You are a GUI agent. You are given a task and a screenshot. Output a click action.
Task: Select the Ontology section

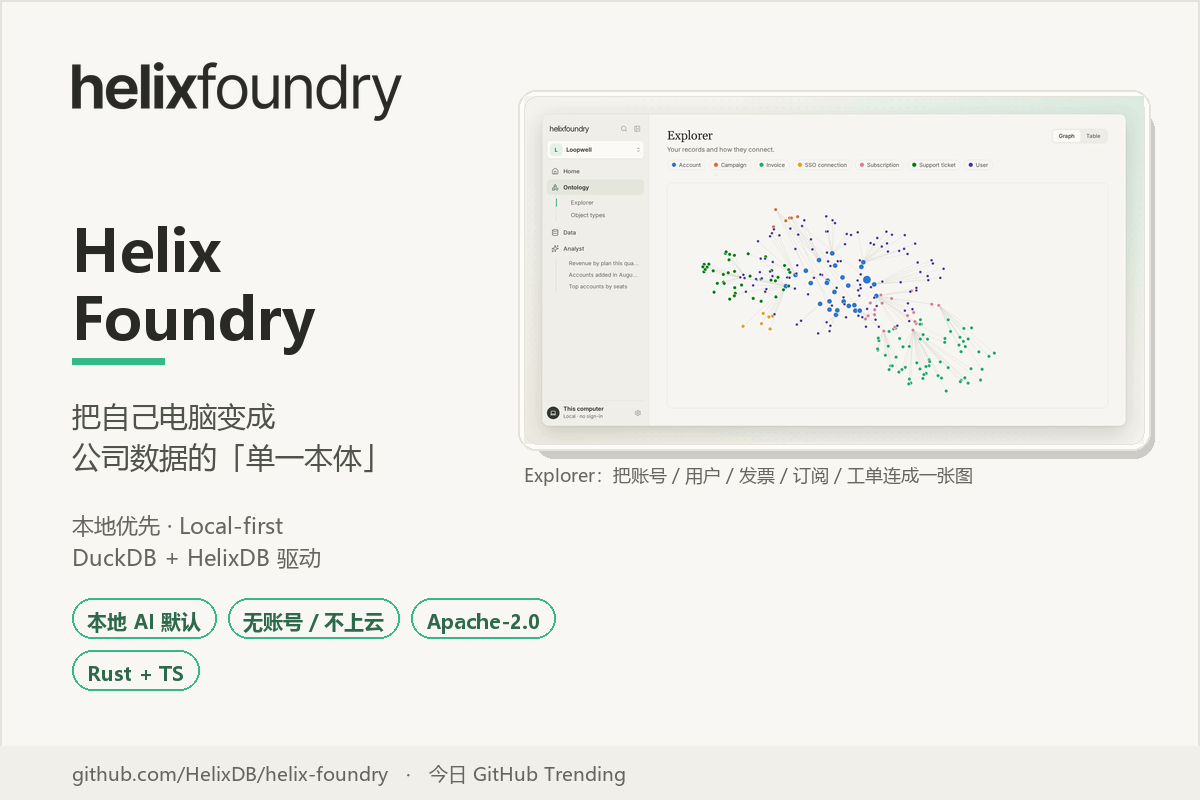596,187
